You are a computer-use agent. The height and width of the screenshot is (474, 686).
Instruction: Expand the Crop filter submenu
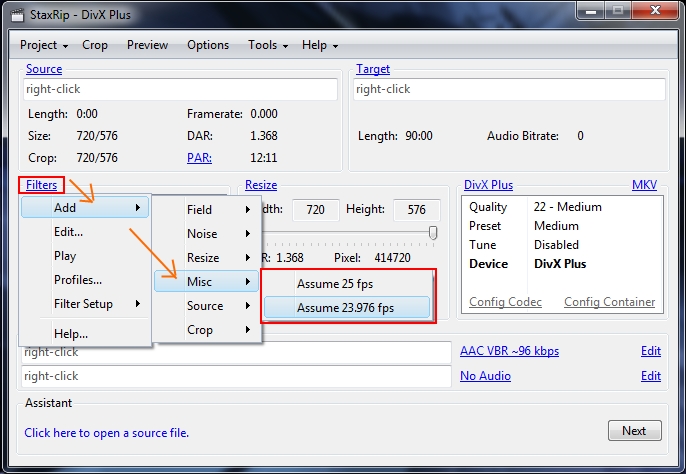(206, 330)
